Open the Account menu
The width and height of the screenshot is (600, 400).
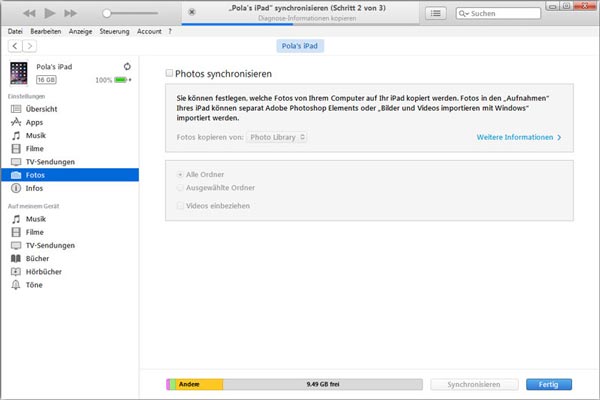[149, 31]
